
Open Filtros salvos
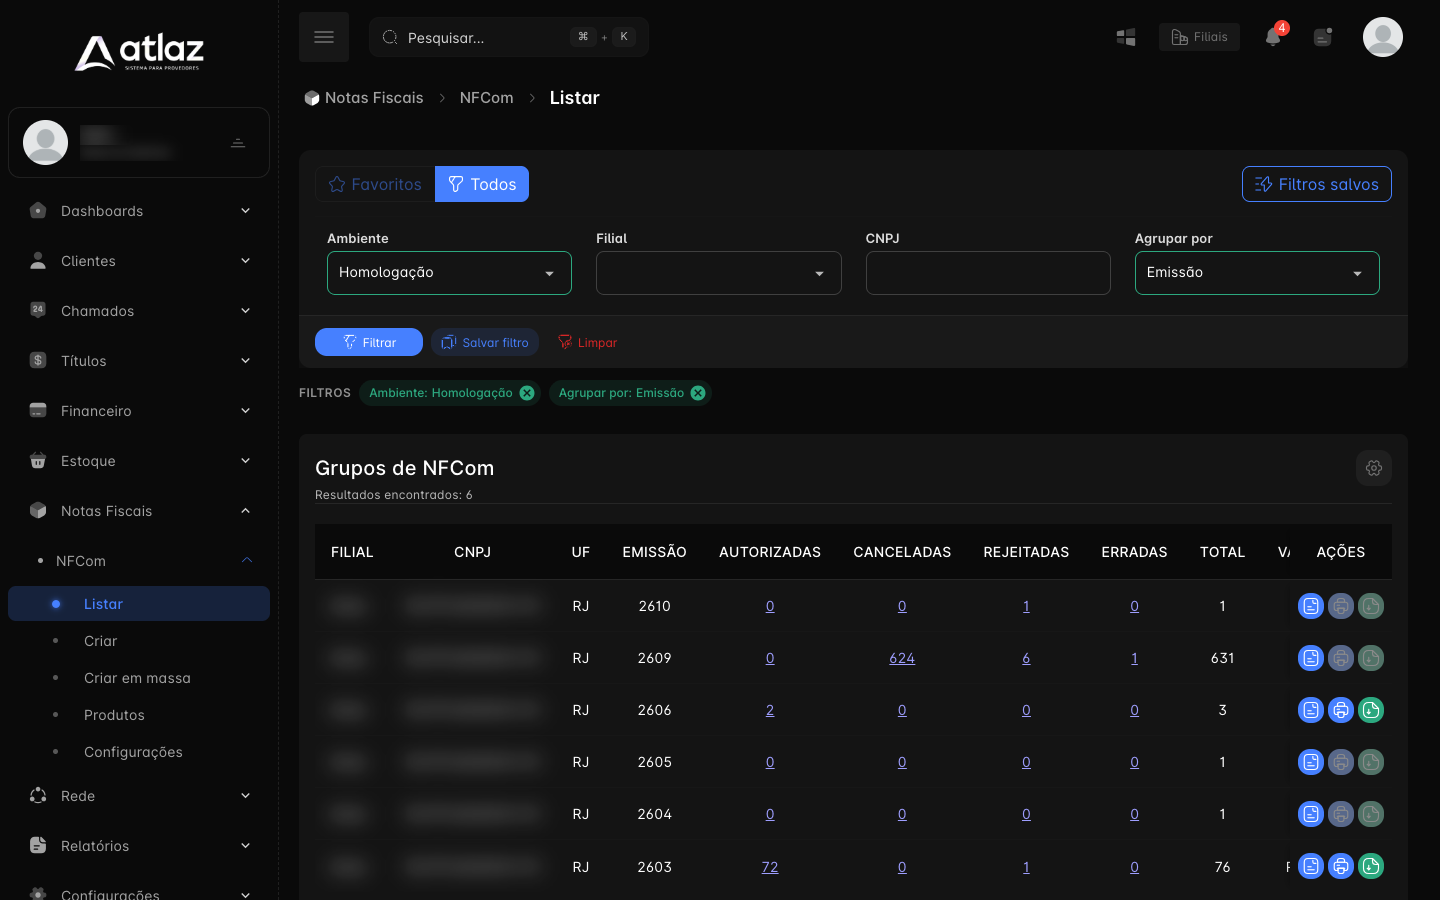[1316, 184]
